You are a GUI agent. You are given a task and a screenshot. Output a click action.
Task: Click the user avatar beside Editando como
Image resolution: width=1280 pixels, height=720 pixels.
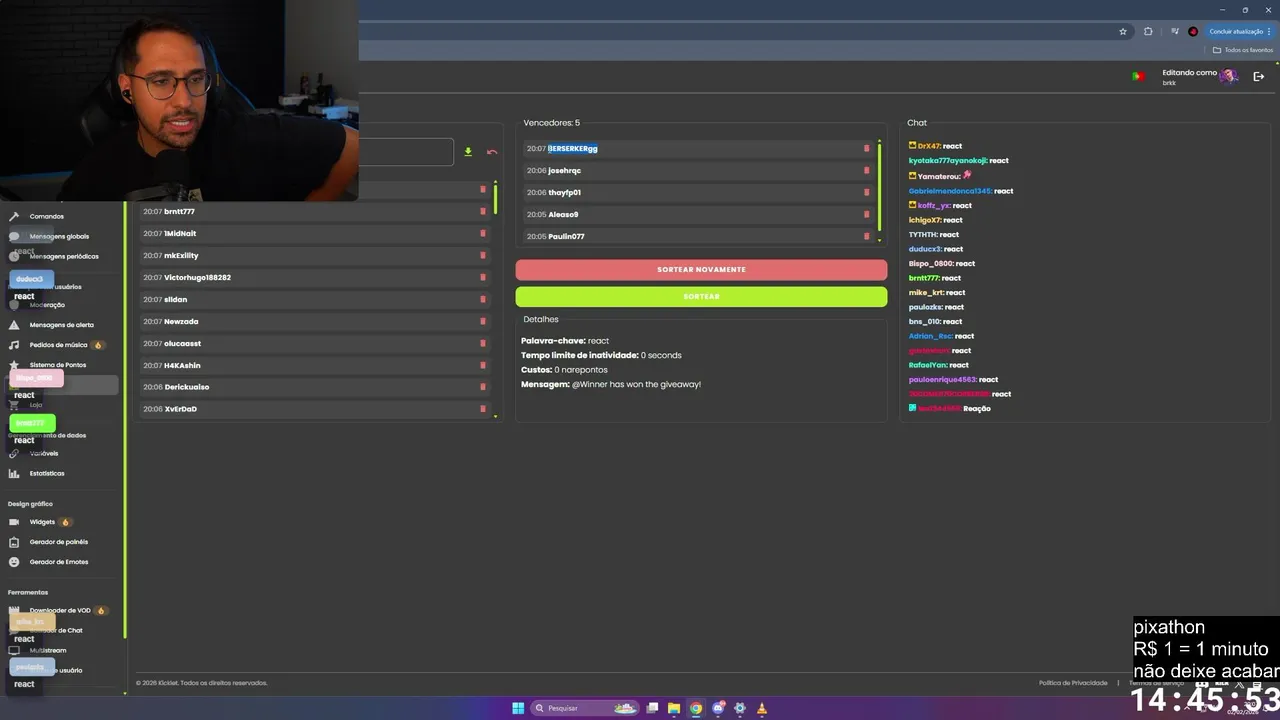(x=1229, y=77)
